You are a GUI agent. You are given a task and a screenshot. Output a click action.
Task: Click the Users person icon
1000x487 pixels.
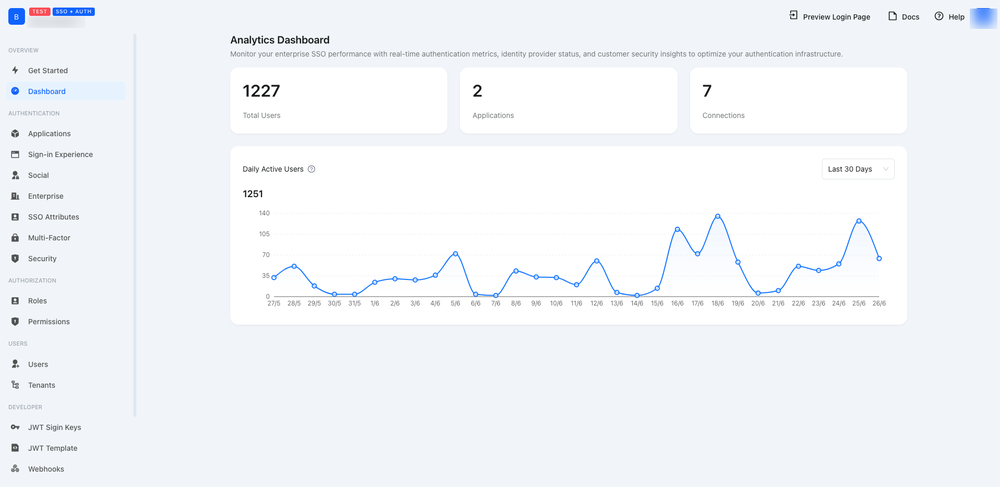pyautogui.click(x=15, y=364)
